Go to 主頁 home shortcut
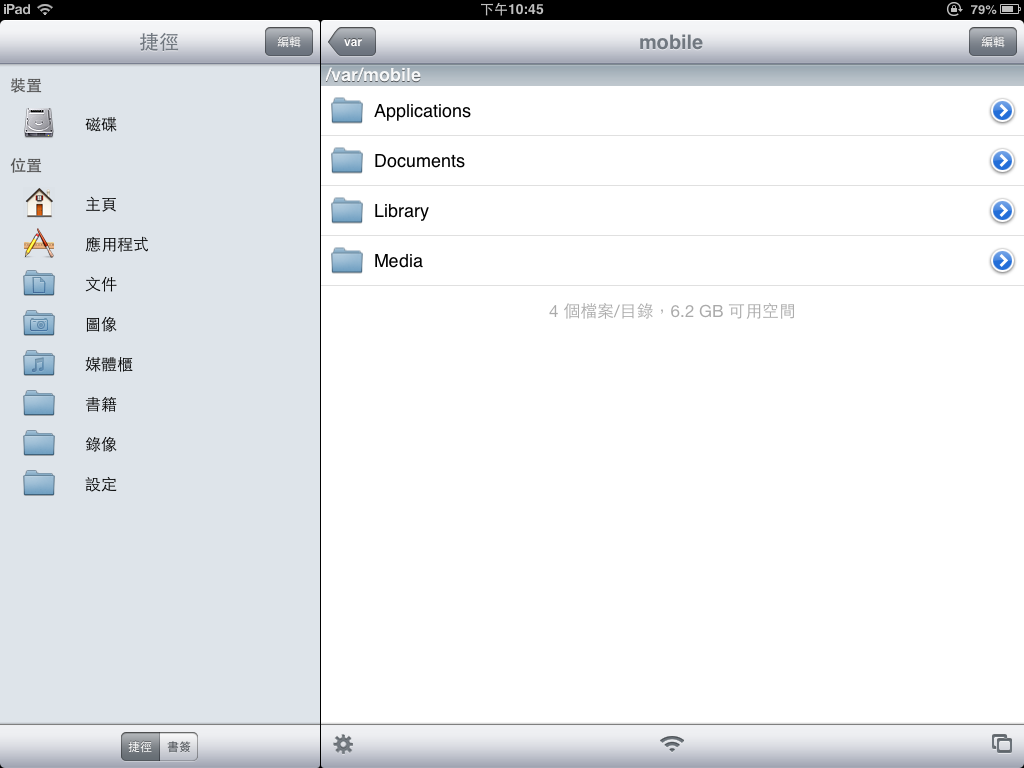 point(39,204)
